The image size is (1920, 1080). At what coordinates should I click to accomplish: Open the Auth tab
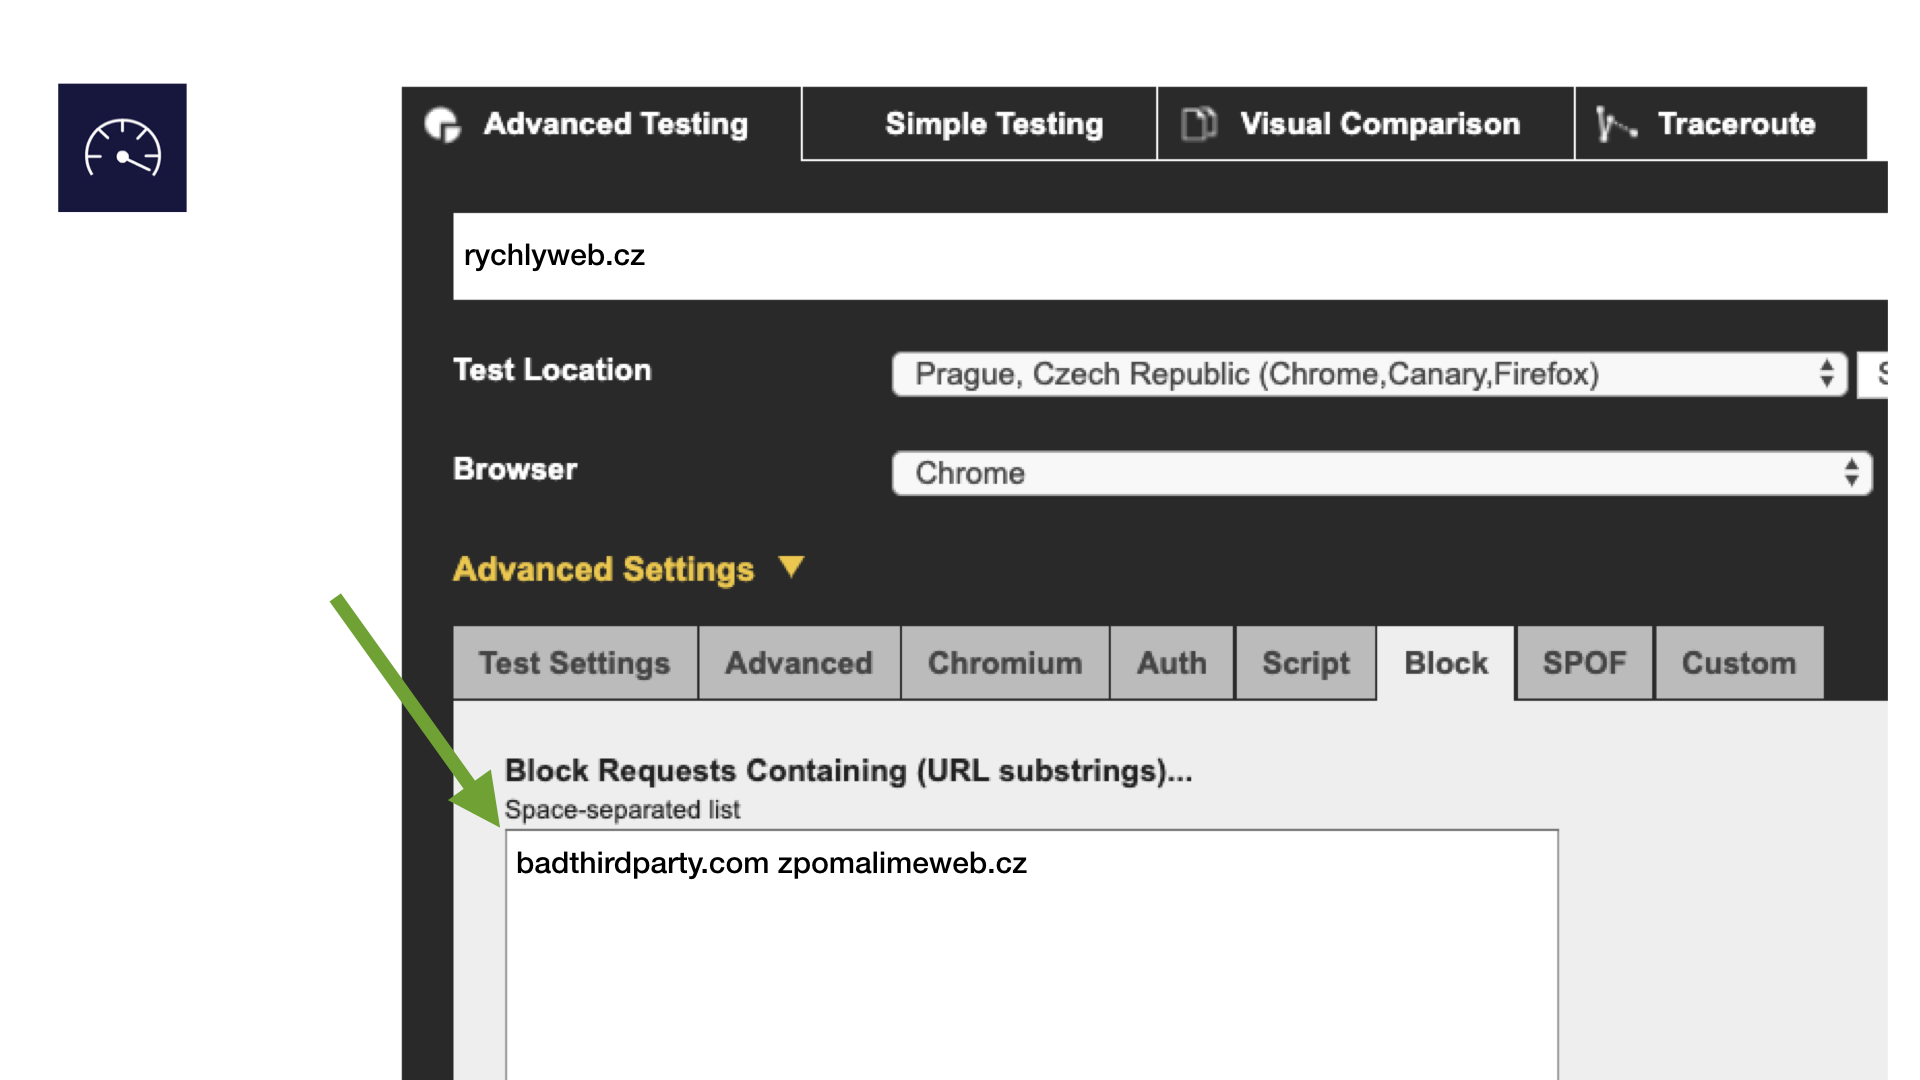(1171, 663)
